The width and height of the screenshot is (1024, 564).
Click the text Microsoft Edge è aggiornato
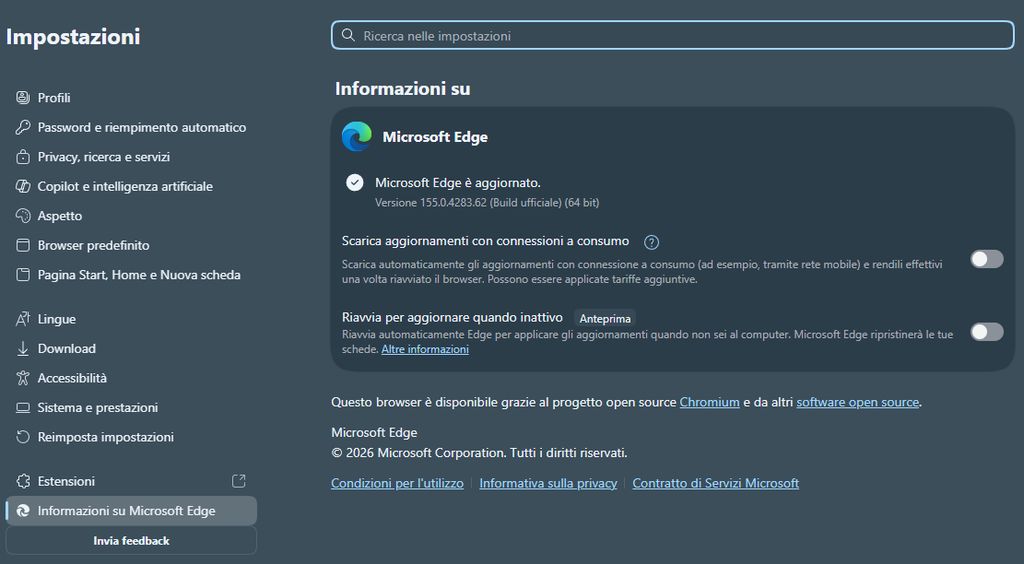tap(458, 183)
